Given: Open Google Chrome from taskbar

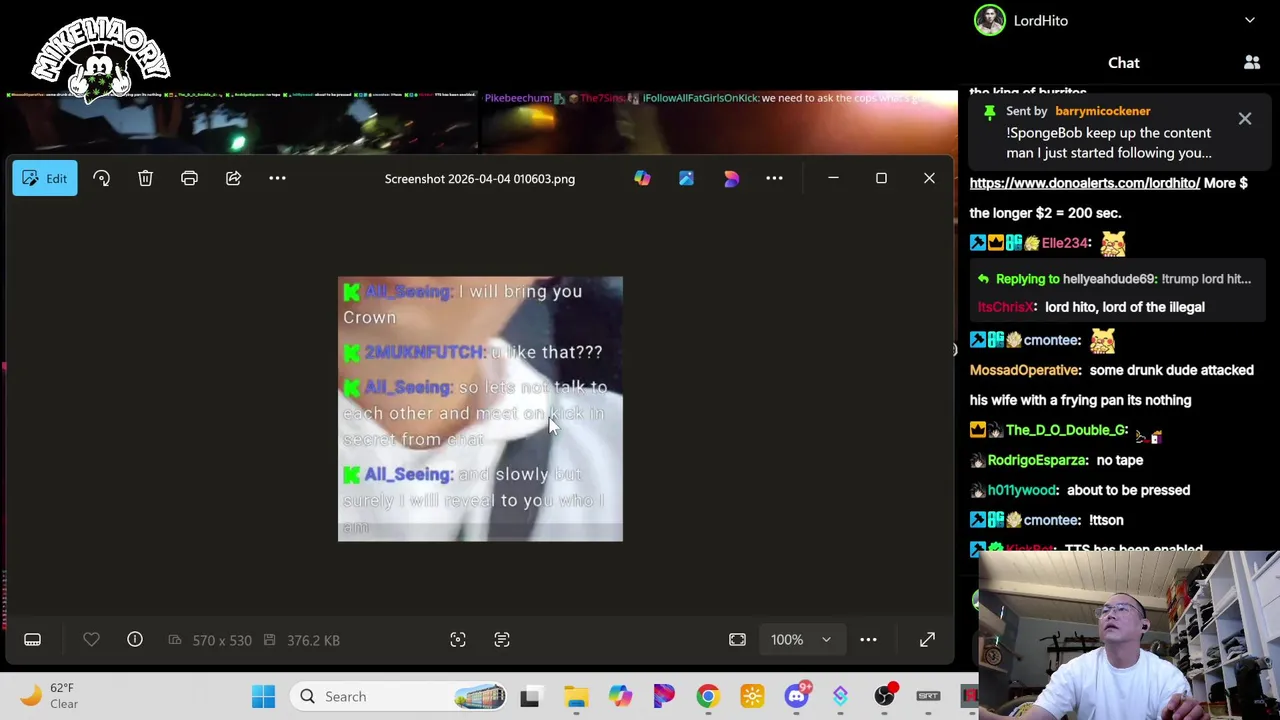Looking at the screenshot, I should [708, 696].
